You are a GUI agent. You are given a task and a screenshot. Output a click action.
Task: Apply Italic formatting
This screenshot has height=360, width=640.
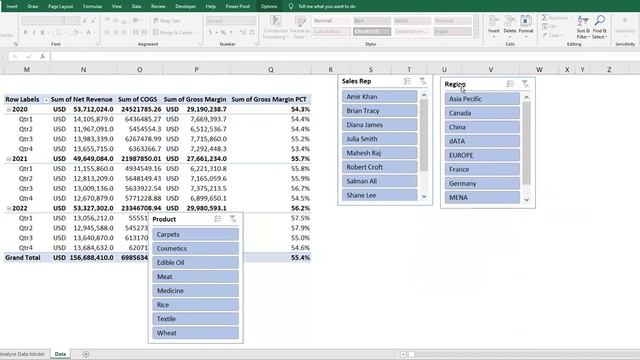tap(34, 32)
